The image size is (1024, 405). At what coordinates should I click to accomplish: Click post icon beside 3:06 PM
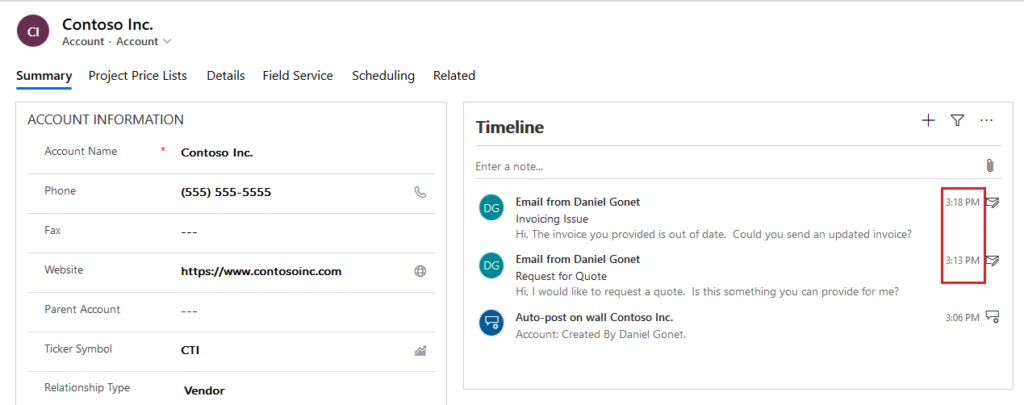pos(993,317)
